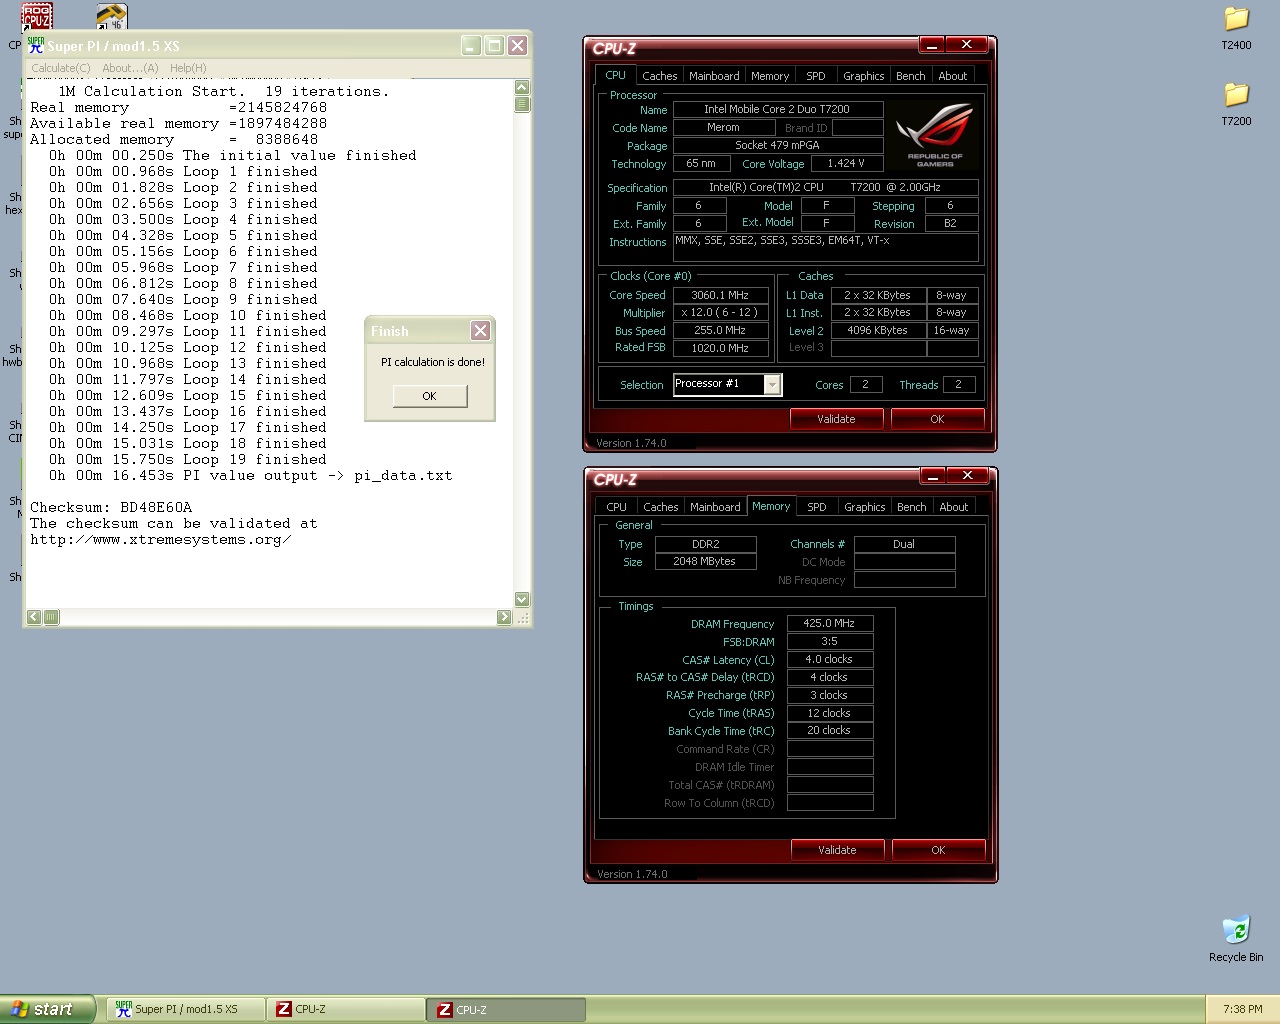Click the xtremesystems.org URL text
This screenshot has height=1024, width=1280.
tap(161, 540)
